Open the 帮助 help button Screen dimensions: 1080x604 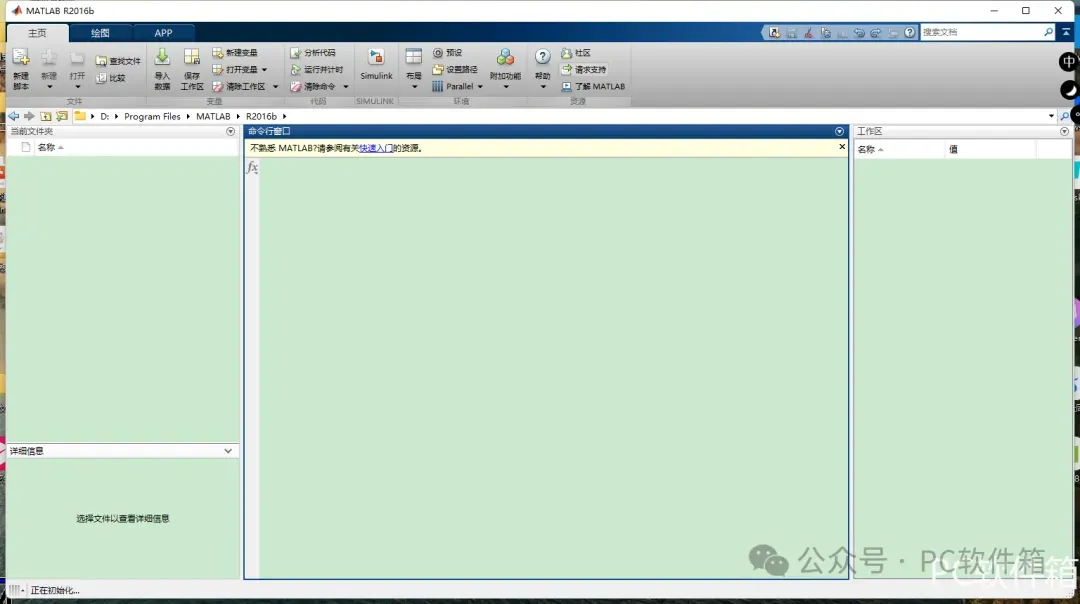click(x=543, y=66)
